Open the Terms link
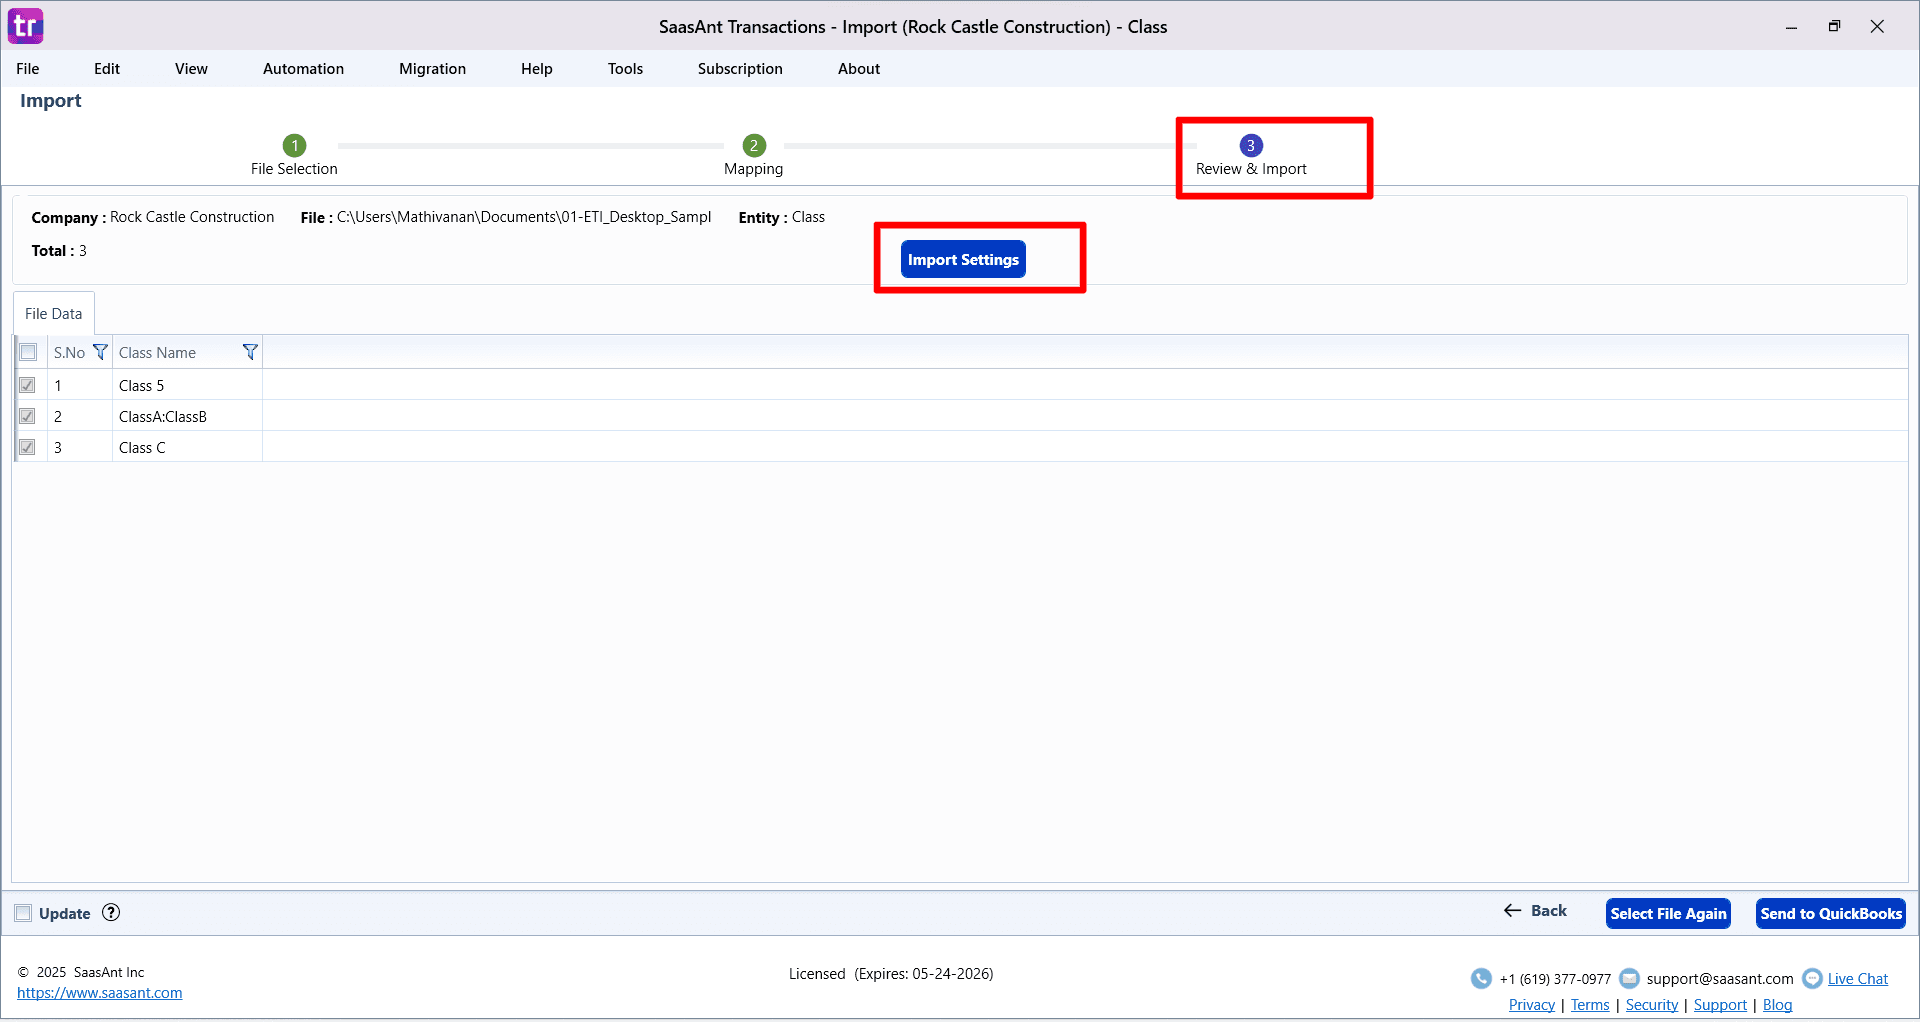The height and width of the screenshot is (1022, 1920). (x=1590, y=1005)
